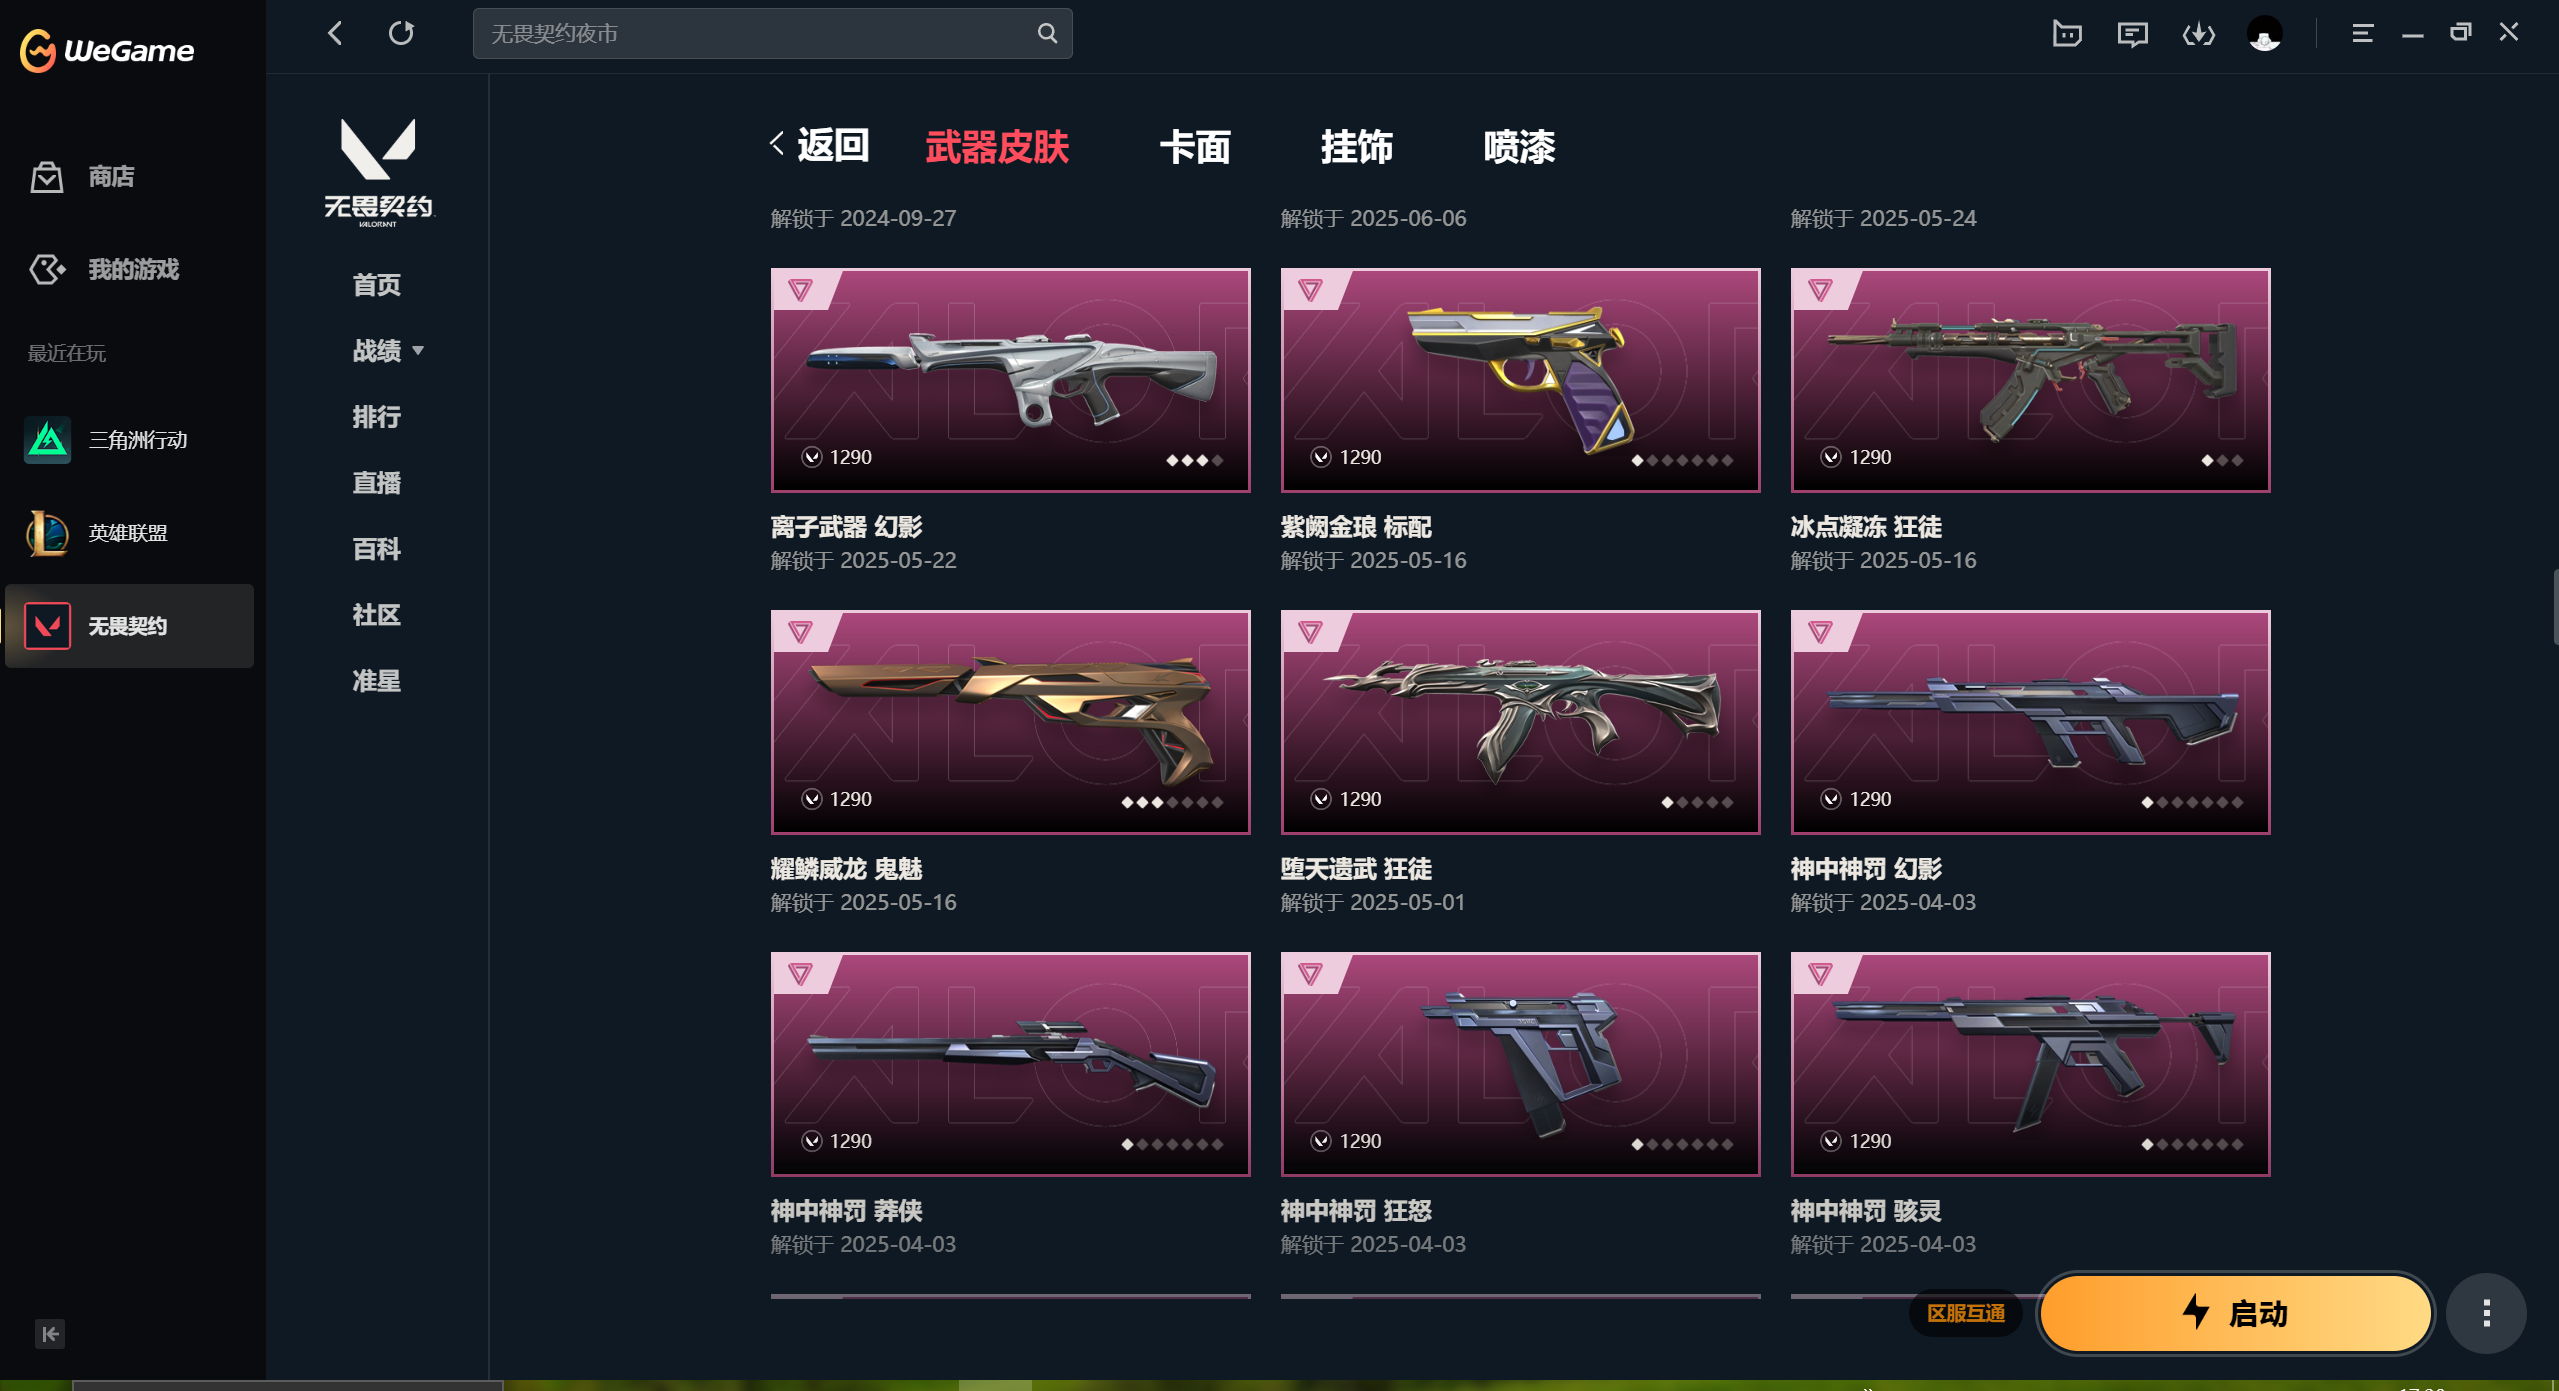
Task: Open the download manager icon
Action: (x=2198, y=34)
